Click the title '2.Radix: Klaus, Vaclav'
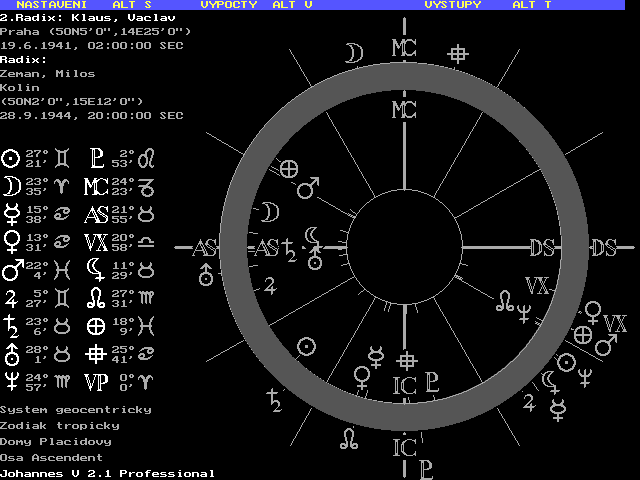 click(88, 18)
